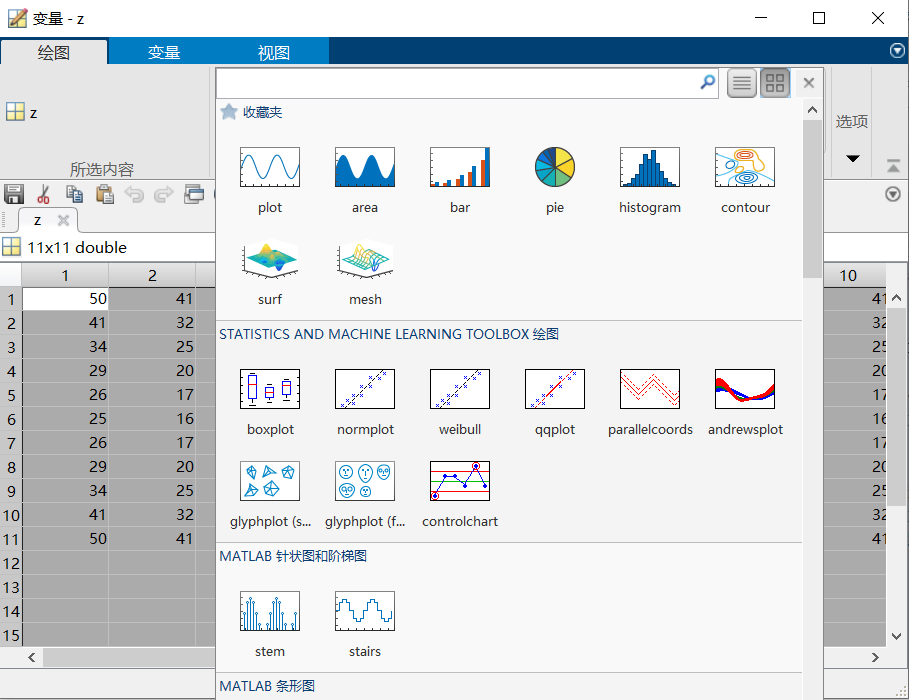Select column header 2

point(152,275)
